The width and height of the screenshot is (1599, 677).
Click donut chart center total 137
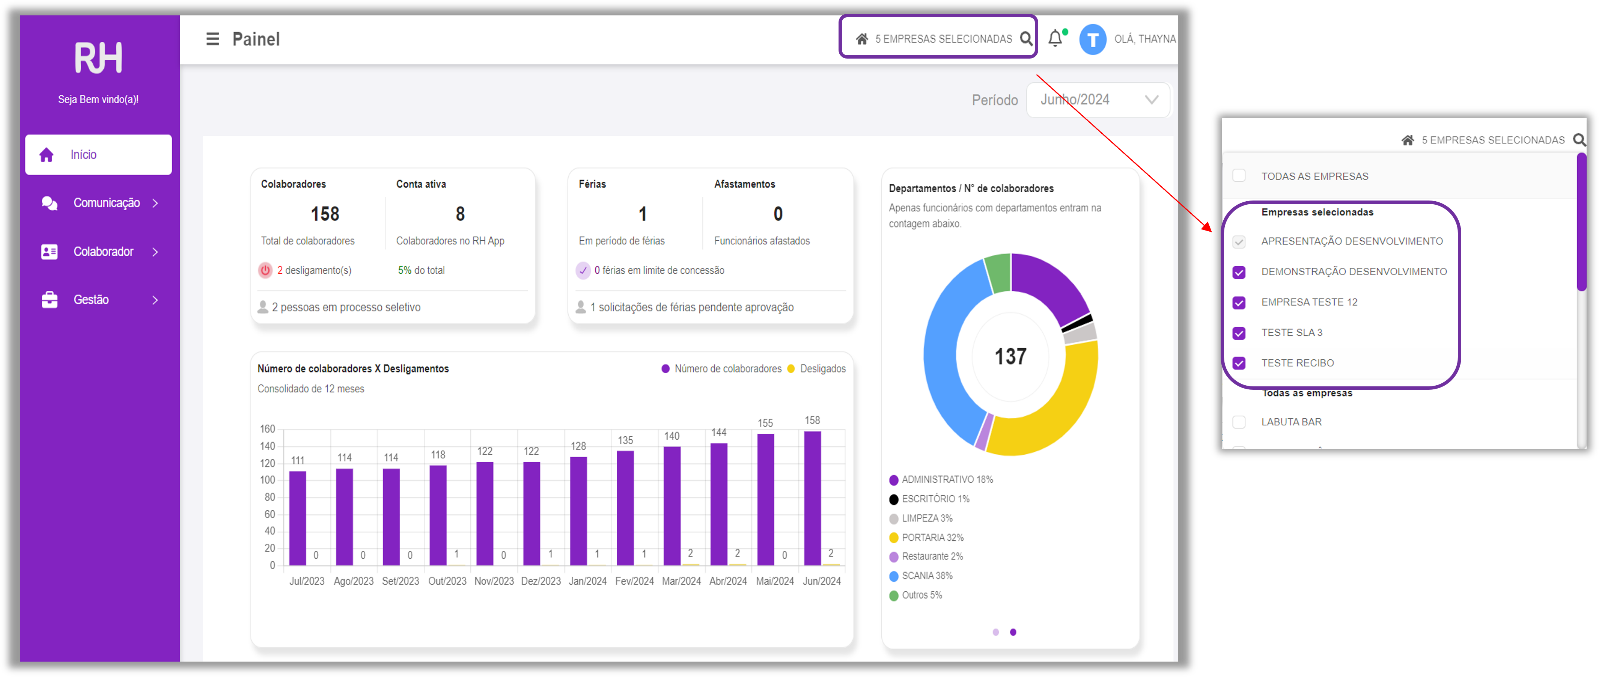1010,357
